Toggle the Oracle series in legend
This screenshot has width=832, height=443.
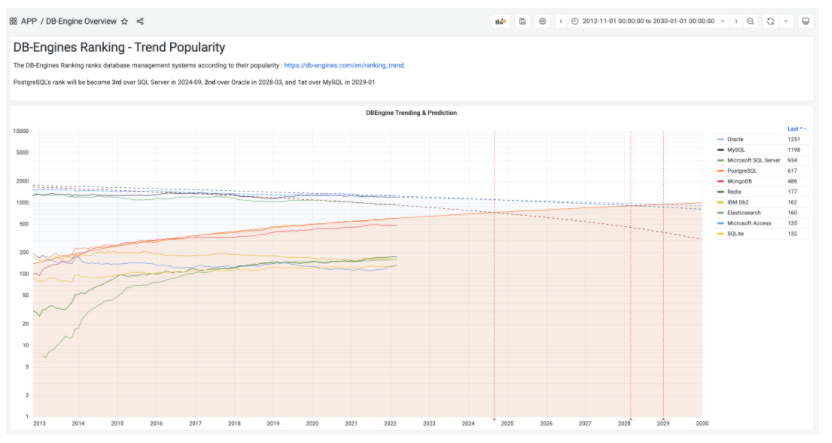[x=735, y=139]
